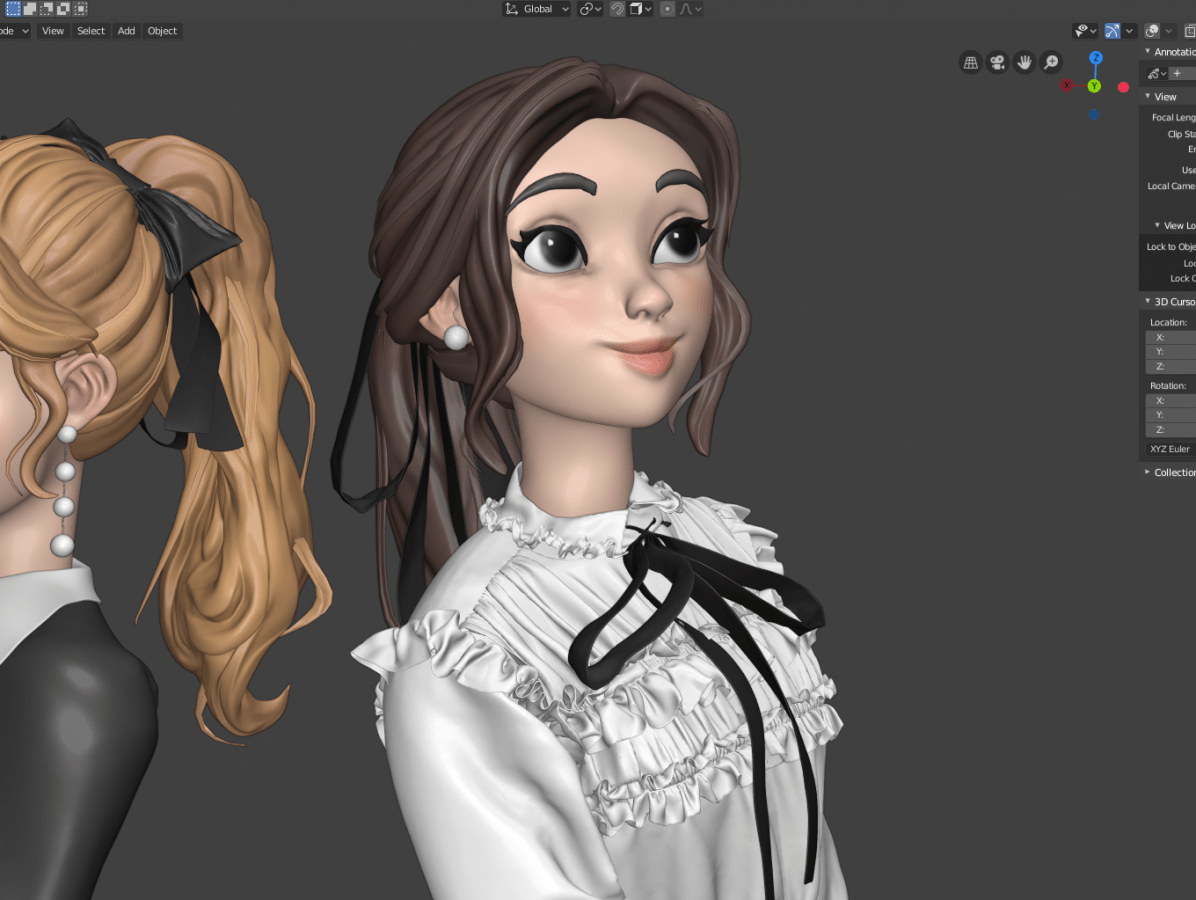Click the perspective/orthographic toggle grid icon
This screenshot has height=900, width=1196.
970,62
